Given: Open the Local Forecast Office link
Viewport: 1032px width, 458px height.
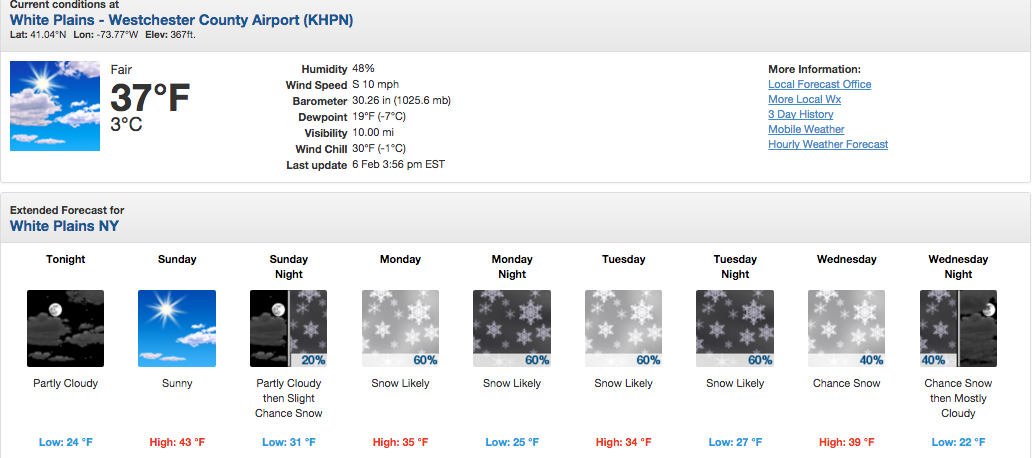Looking at the screenshot, I should [x=819, y=84].
